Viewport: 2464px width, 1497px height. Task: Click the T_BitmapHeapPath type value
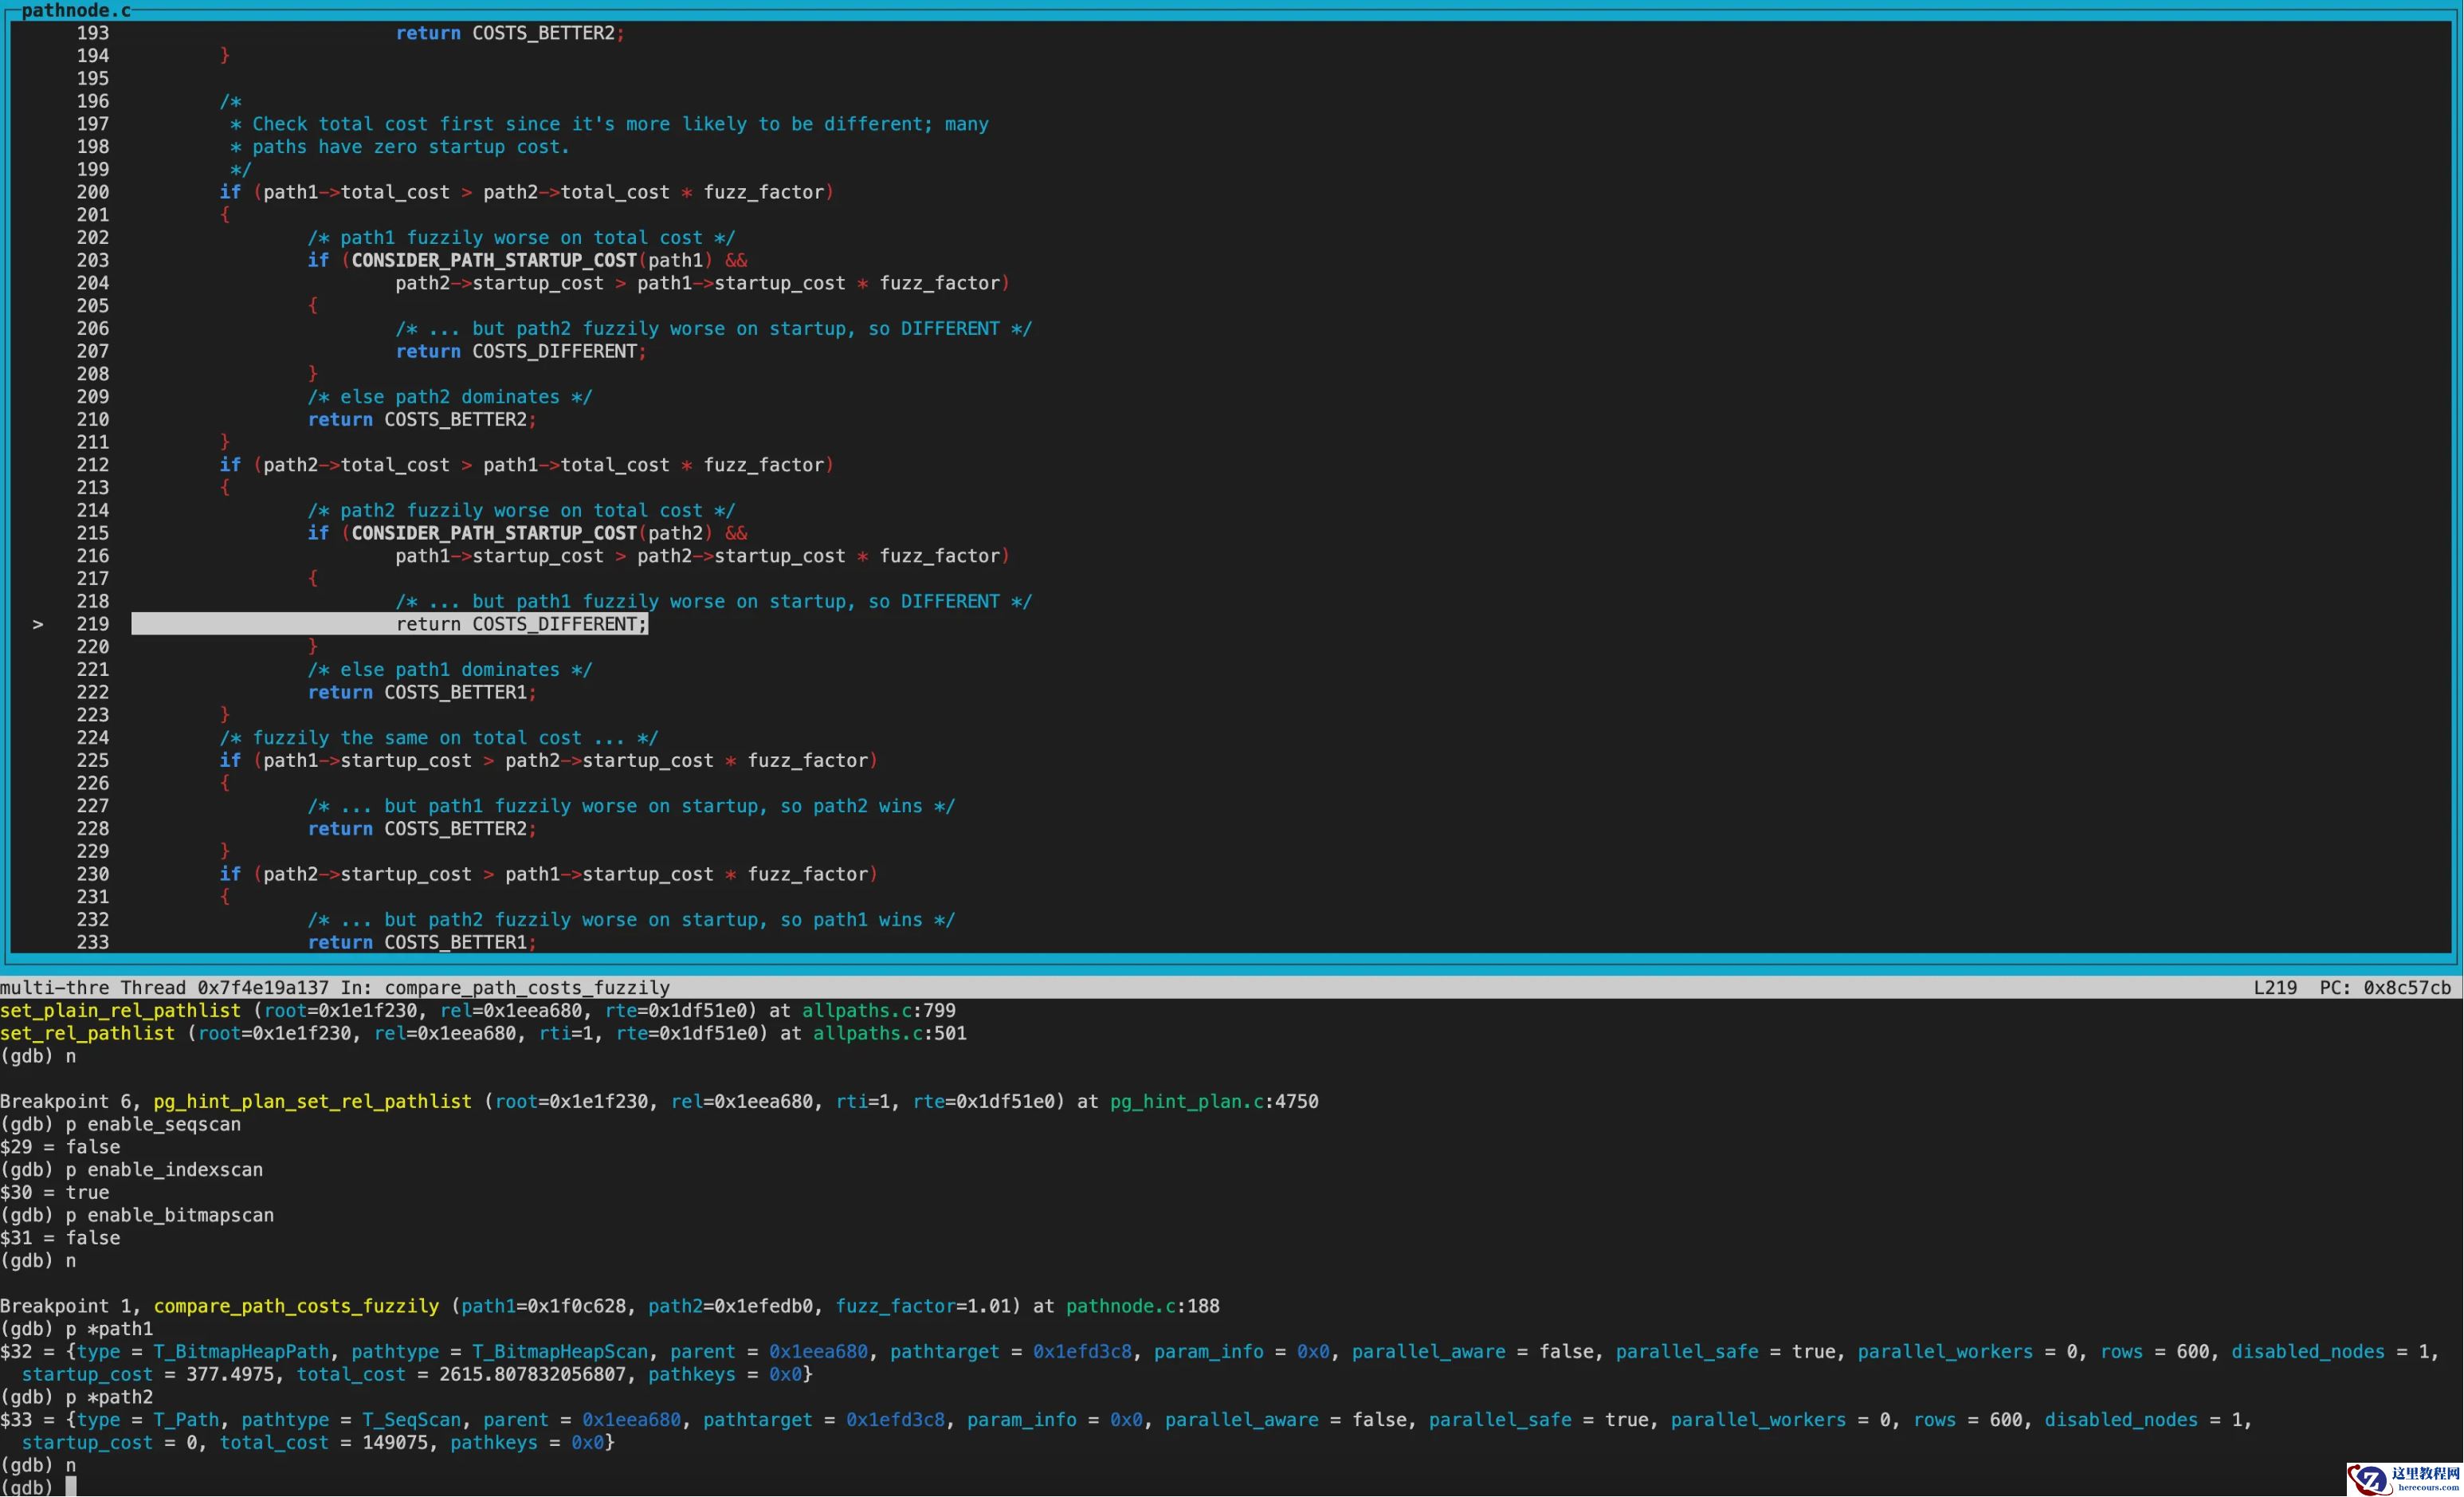pos(241,1351)
